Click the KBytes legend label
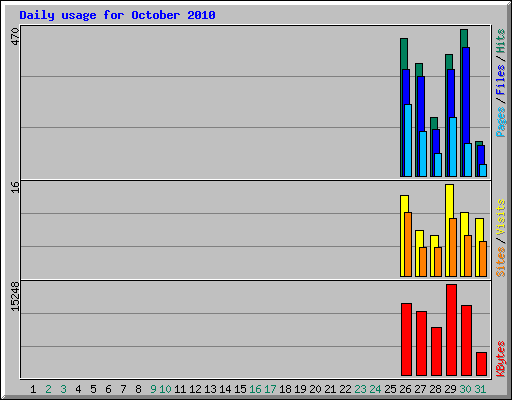This screenshot has width=512, height=400. pyautogui.click(x=500, y=359)
